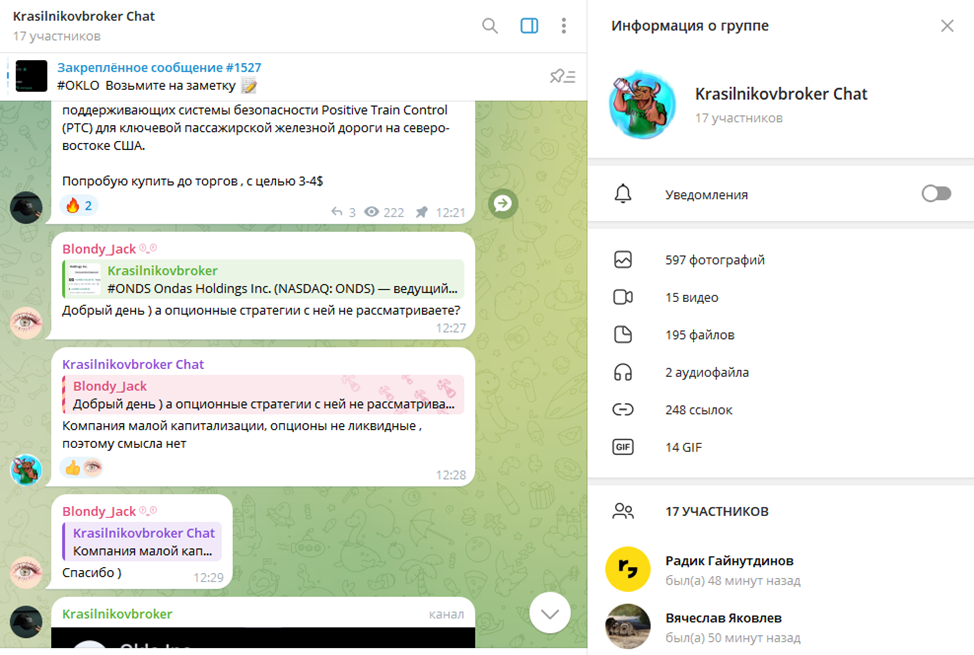
Task: Open the 14 GIF icon
Action: (x=623, y=447)
